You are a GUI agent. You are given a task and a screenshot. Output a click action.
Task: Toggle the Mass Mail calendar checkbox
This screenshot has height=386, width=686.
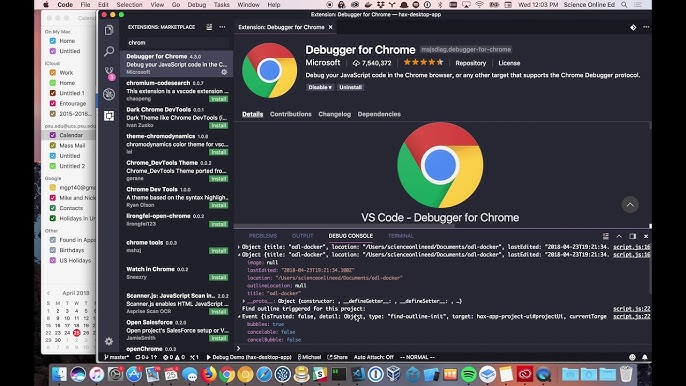coord(53,145)
